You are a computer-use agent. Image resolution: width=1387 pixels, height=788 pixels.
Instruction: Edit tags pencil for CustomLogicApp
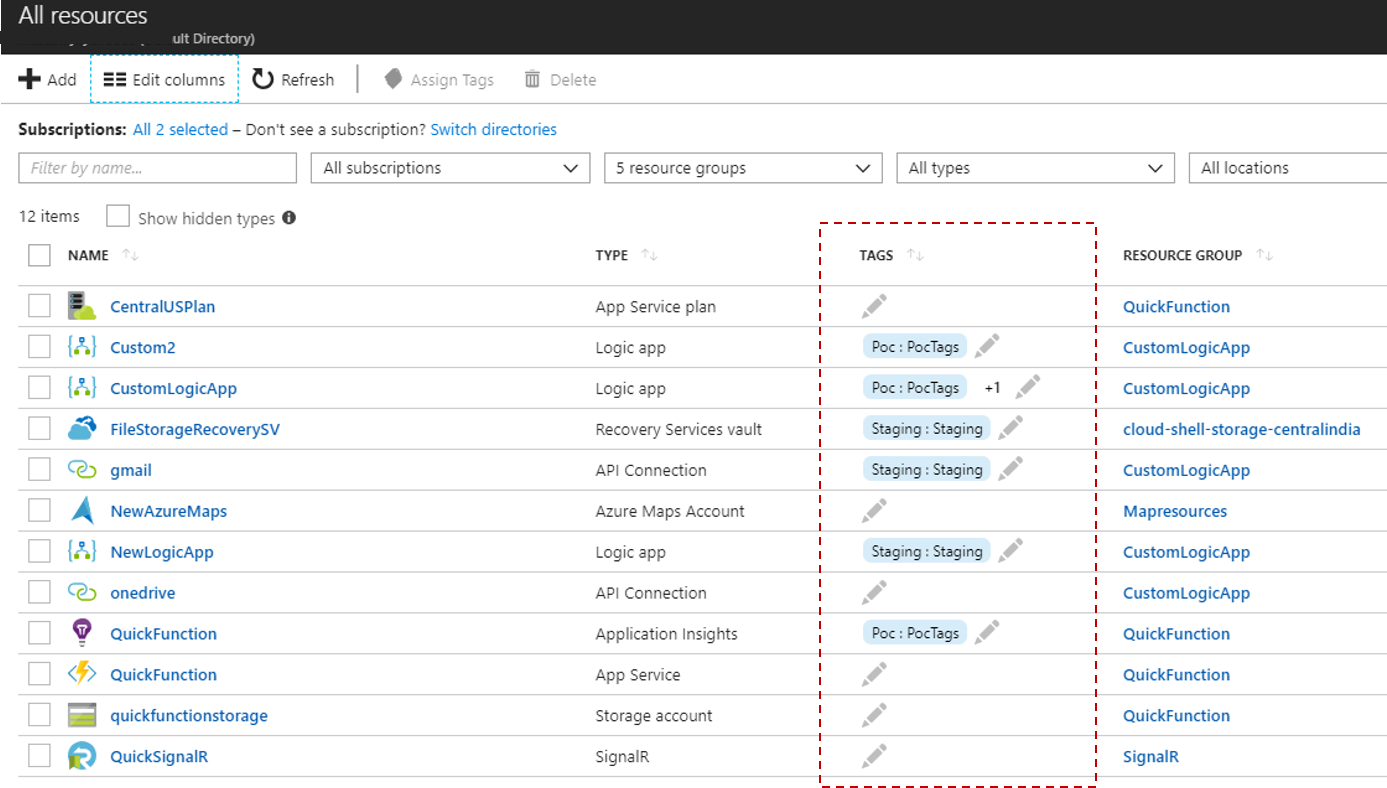(1028, 387)
